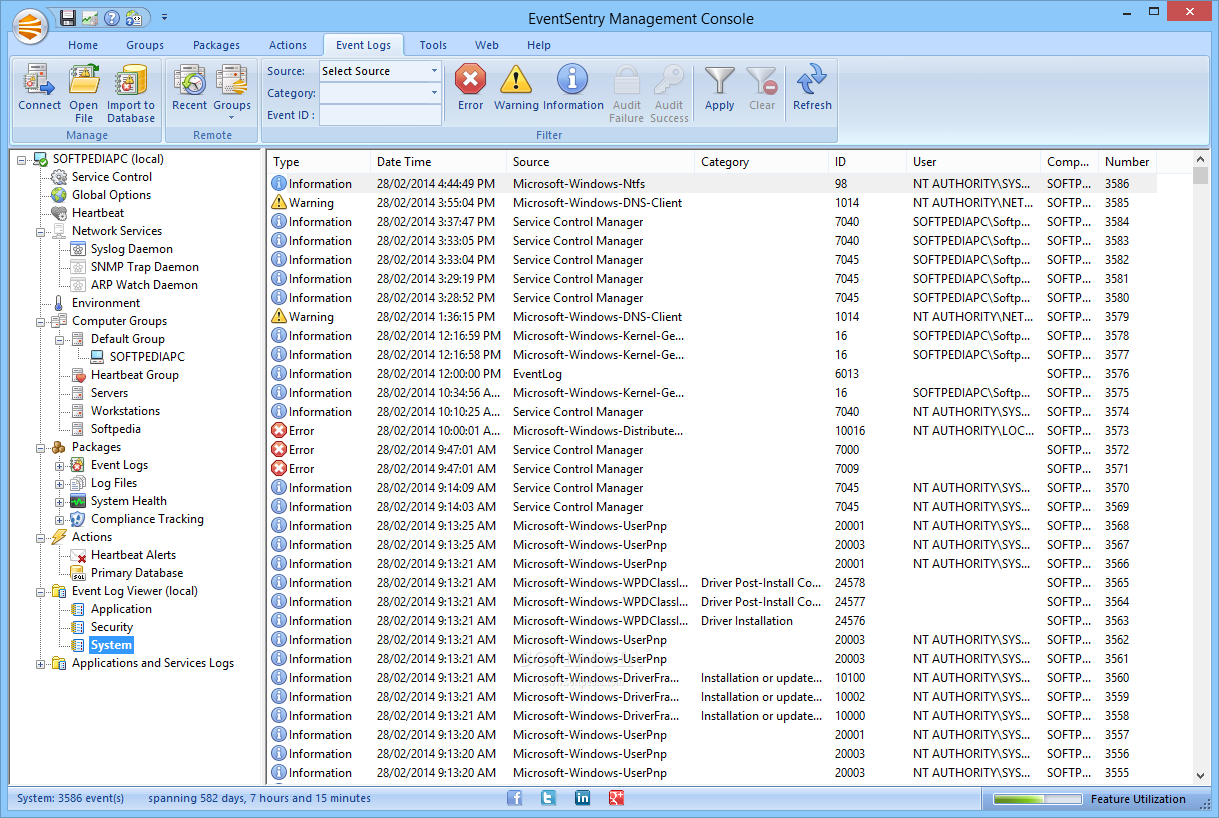The image size is (1219, 818).
Task: Open the LinkedIn icon in status bar
Action: [583, 798]
